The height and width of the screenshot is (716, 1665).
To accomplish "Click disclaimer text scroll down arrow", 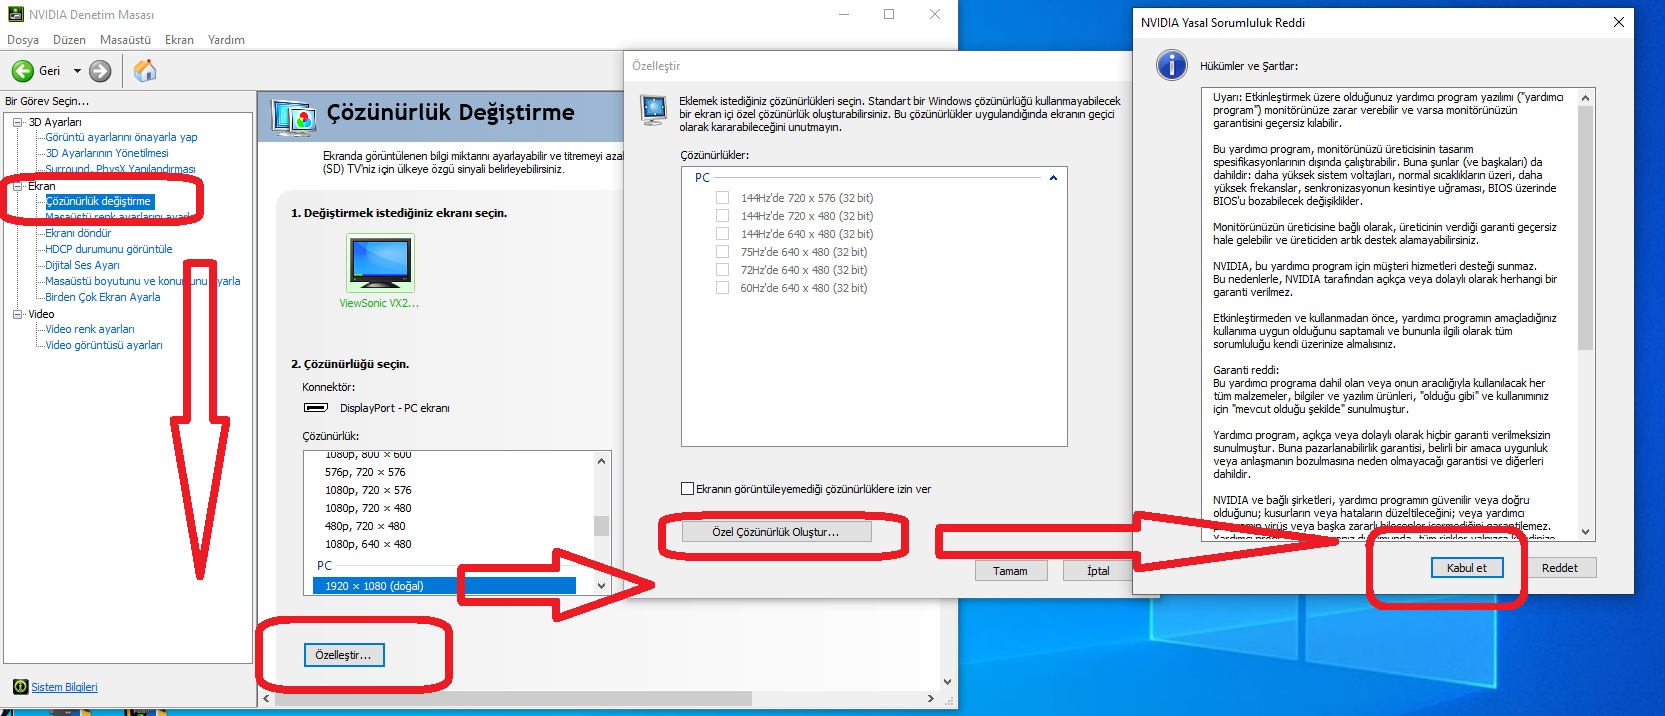I will point(1585,532).
